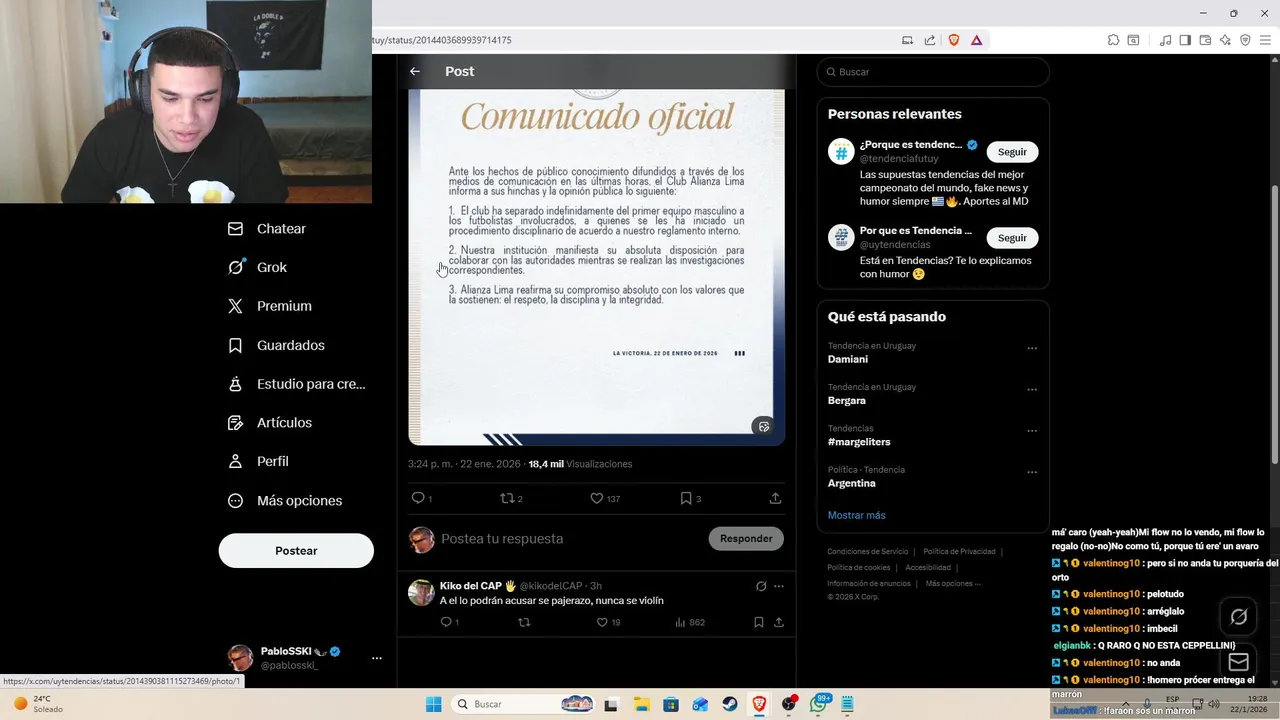Click Brave Rewards triangle icon
Image resolution: width=1280 pixels, height=720 pixels.
tap(976, 40)
